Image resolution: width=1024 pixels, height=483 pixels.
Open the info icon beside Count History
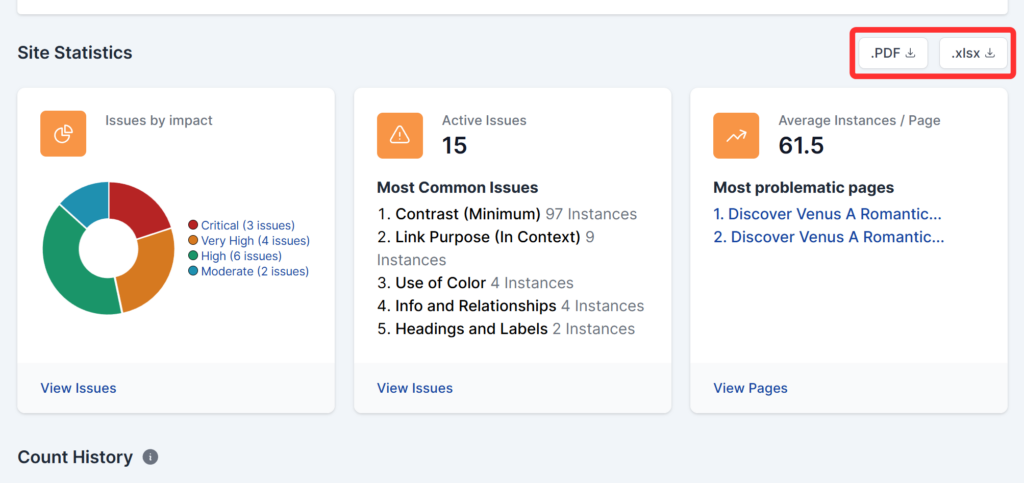pos(150,457)
